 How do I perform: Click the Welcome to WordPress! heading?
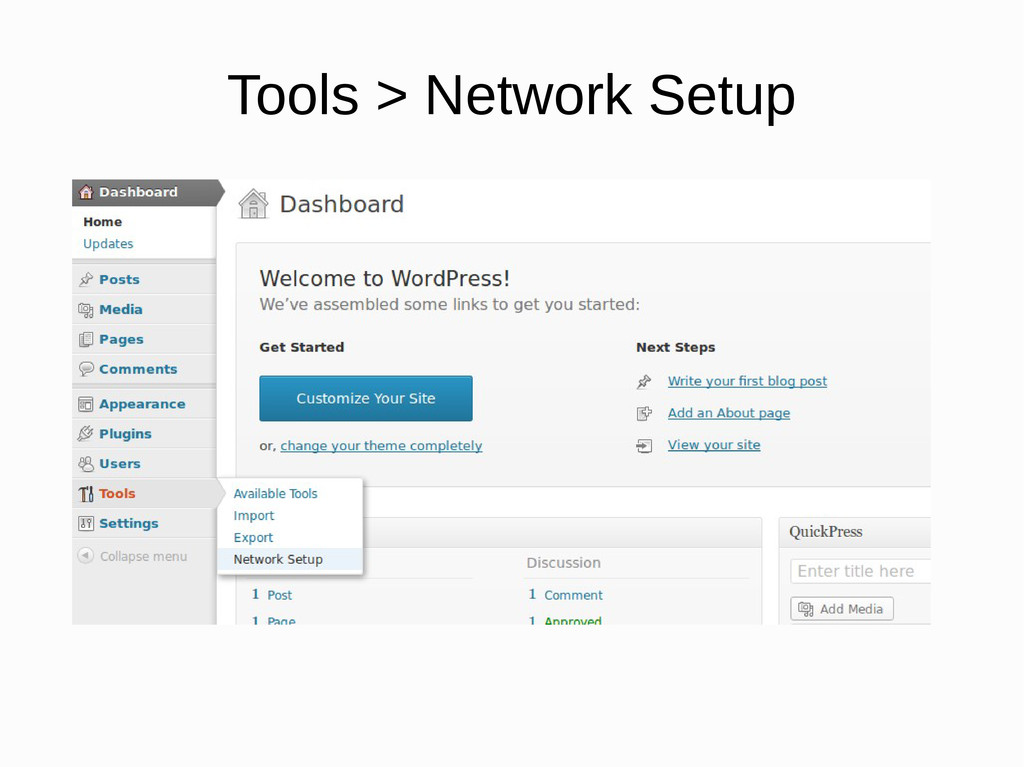coord(385,279)
